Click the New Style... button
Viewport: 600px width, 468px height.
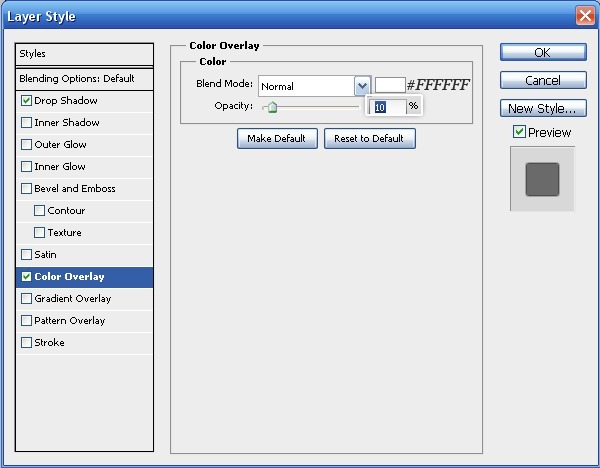click(x=542, y=109)
